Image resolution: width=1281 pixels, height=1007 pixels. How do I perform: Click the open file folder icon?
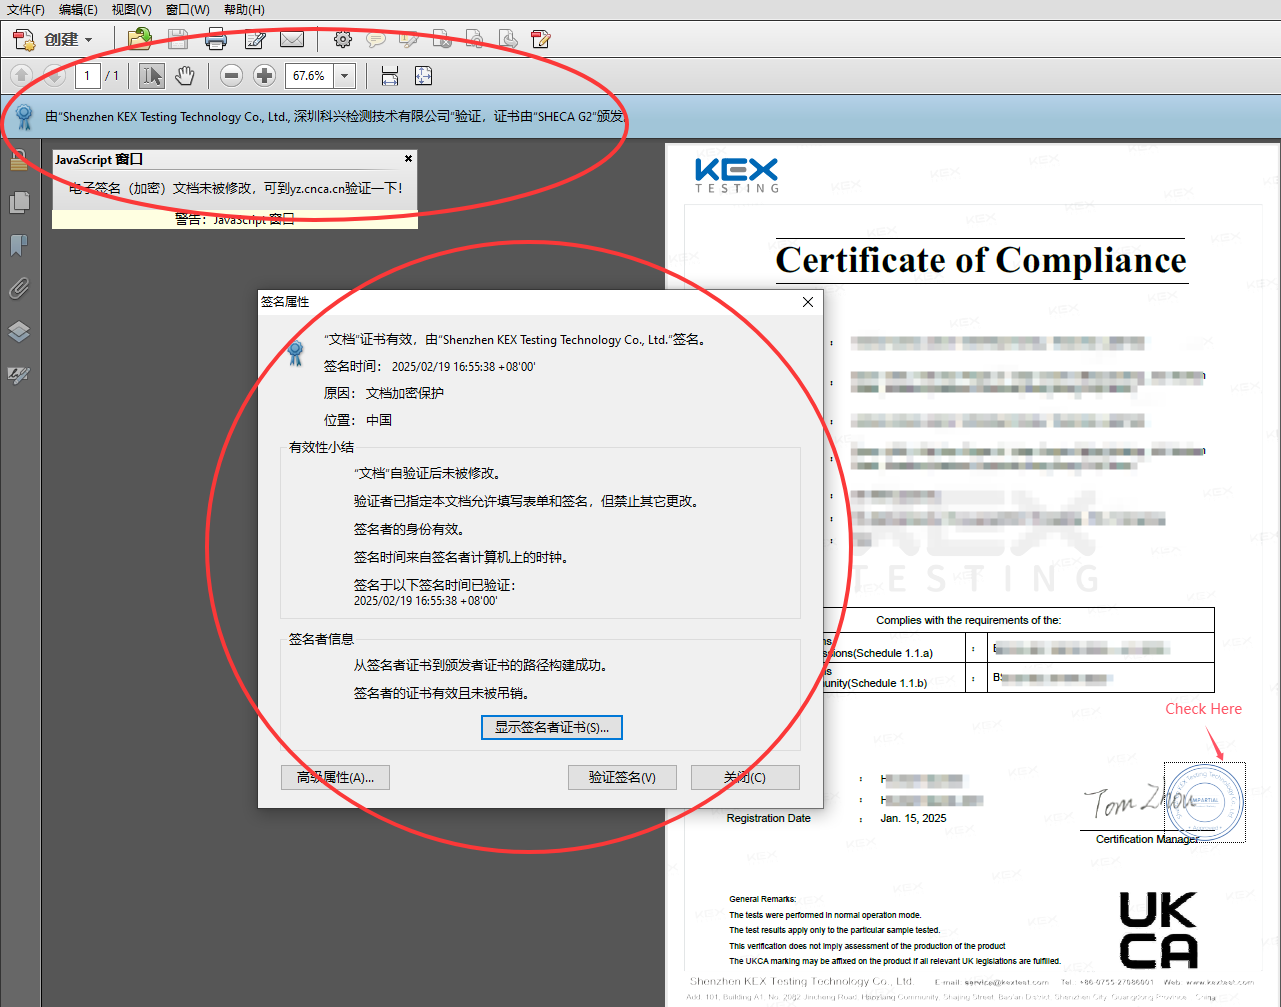(139, 40)
